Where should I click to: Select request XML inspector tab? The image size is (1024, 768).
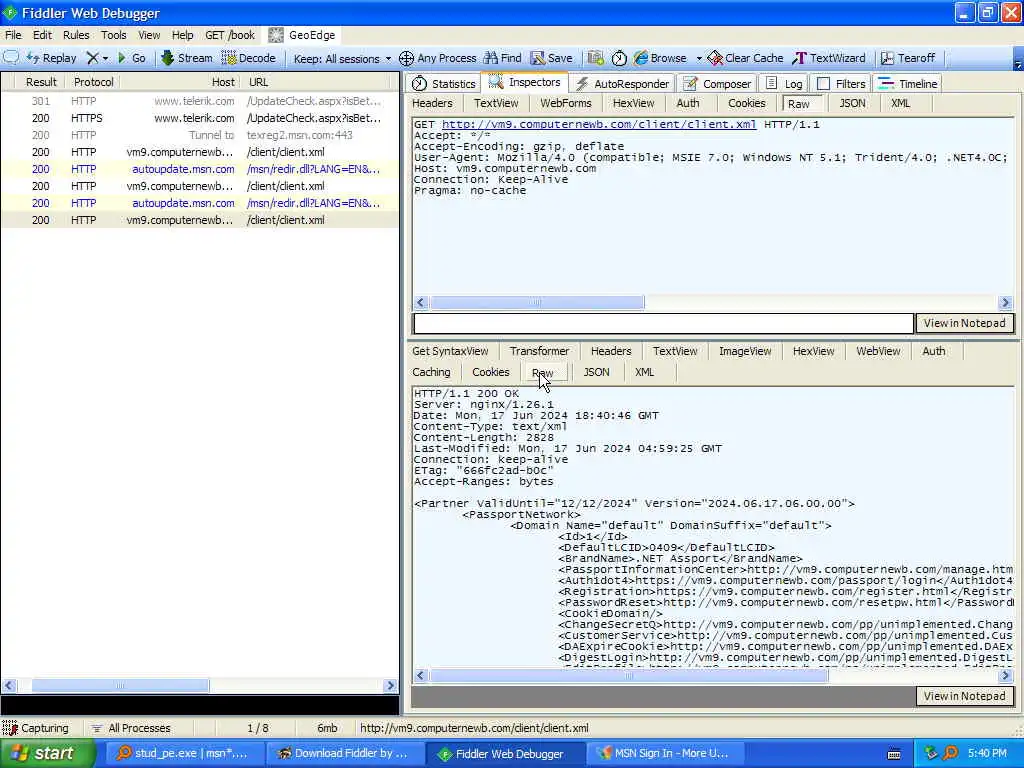tap(901, 103)
